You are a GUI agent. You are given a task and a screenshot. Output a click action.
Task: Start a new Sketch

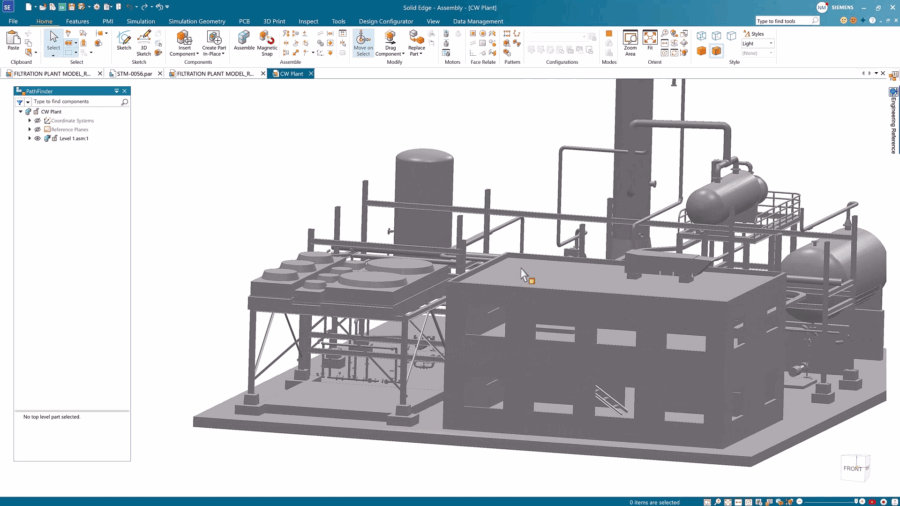pos(123,41)
